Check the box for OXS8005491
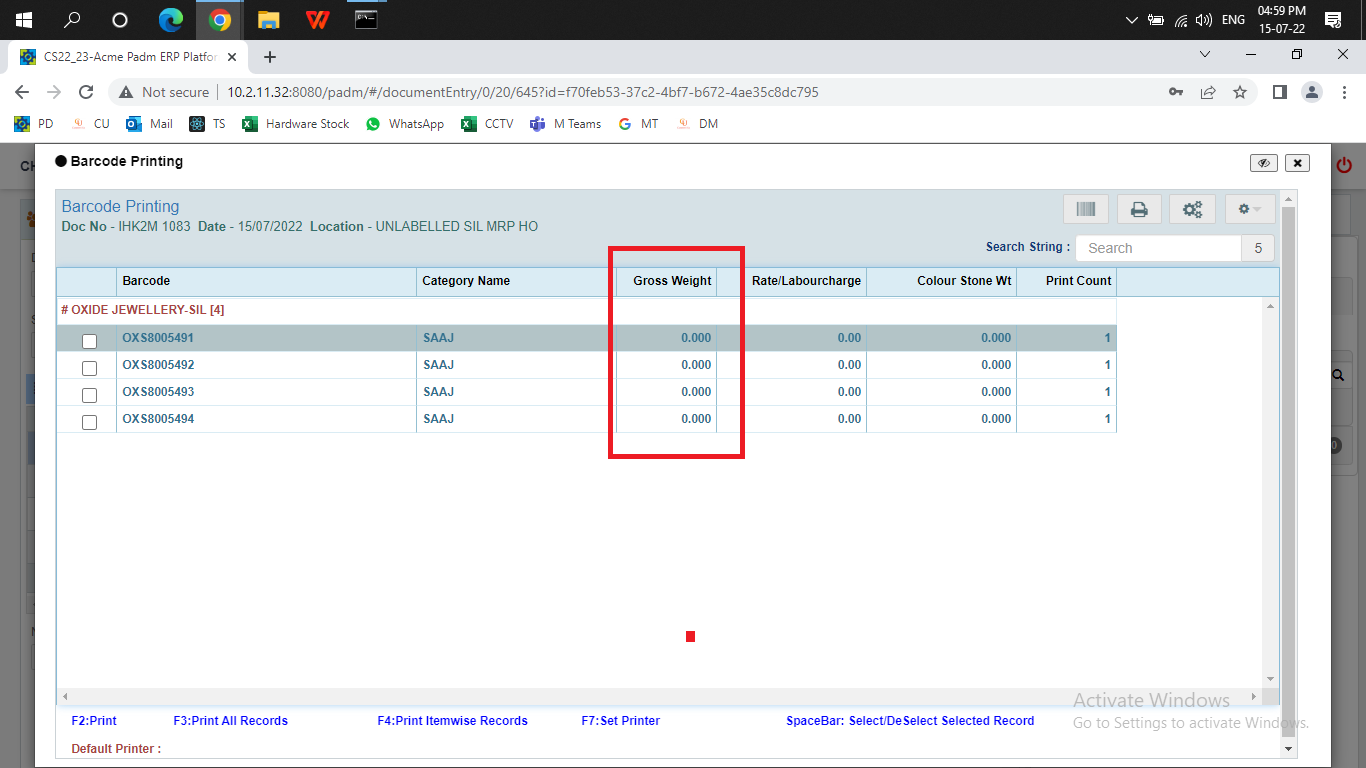The width and height of the screenshot is (1366, 768). pos(89,342)
